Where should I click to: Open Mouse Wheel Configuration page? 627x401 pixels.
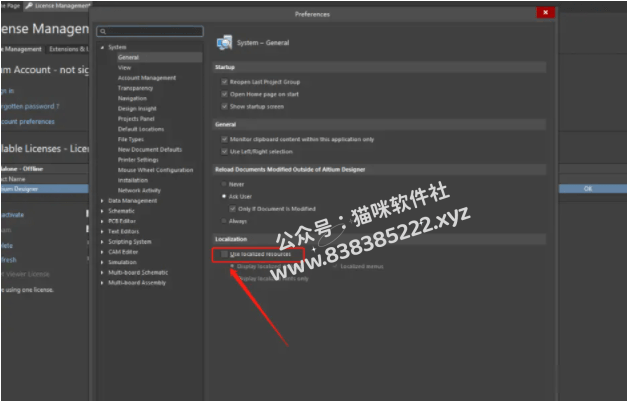[x=156, y=170]
